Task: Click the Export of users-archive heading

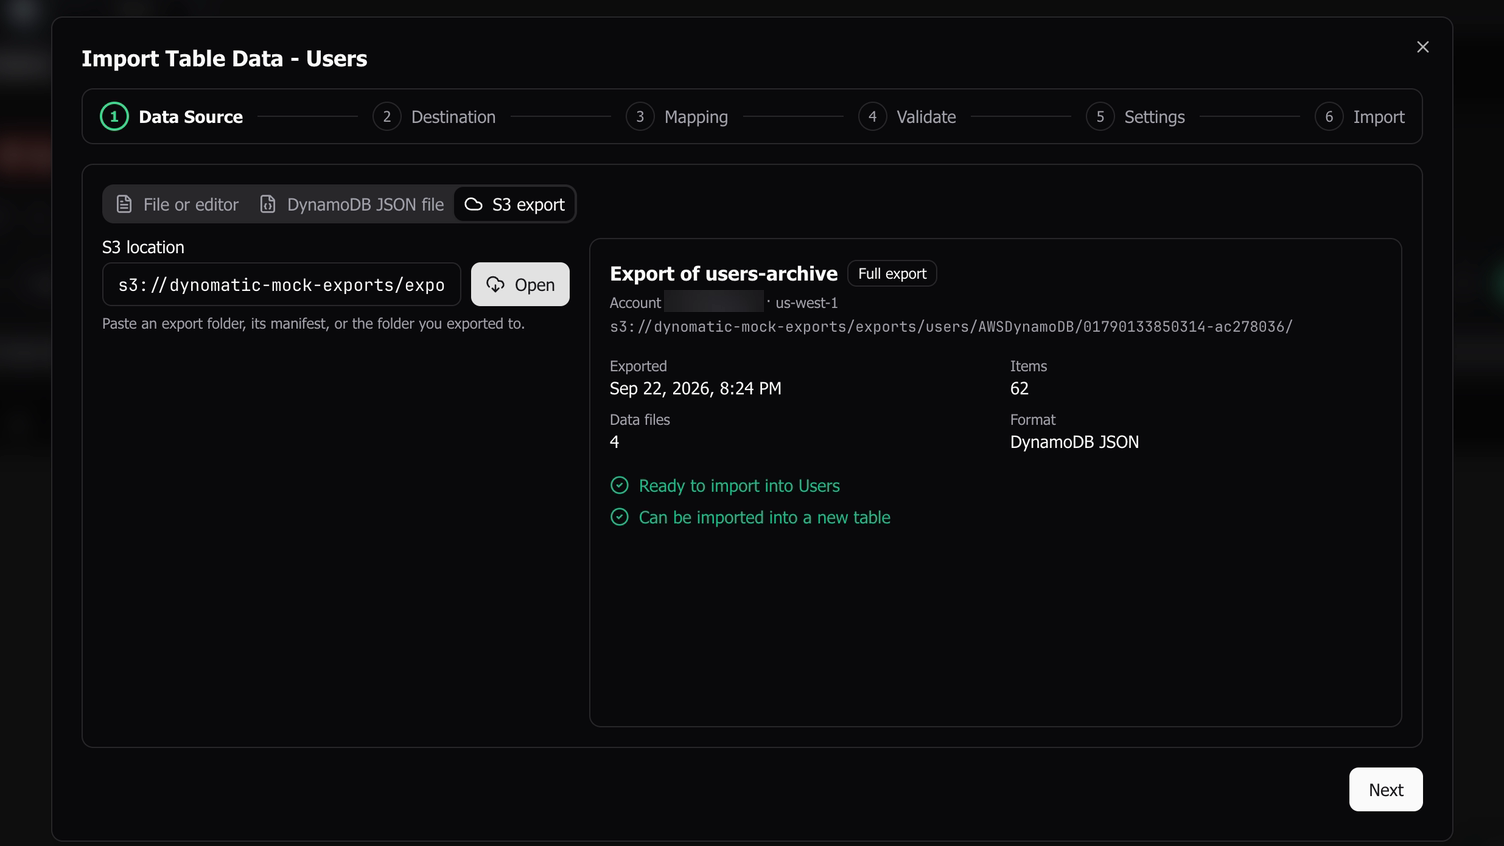Action: (x=724, y=274)
